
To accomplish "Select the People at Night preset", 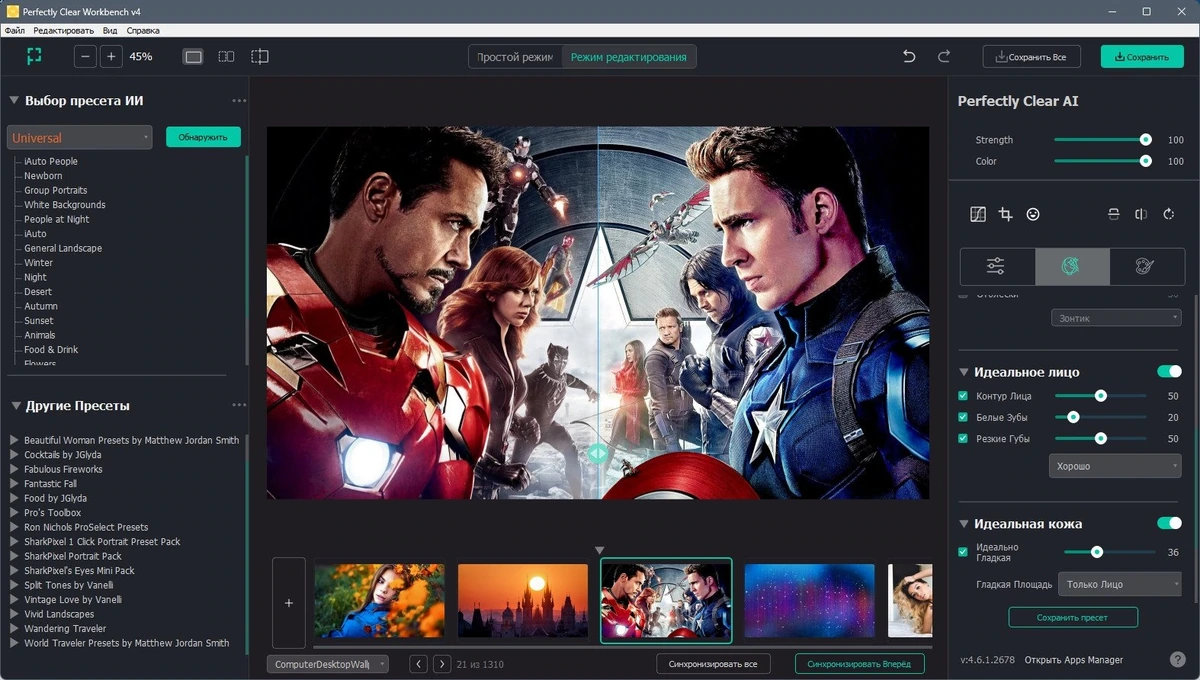I will (57, 219).
